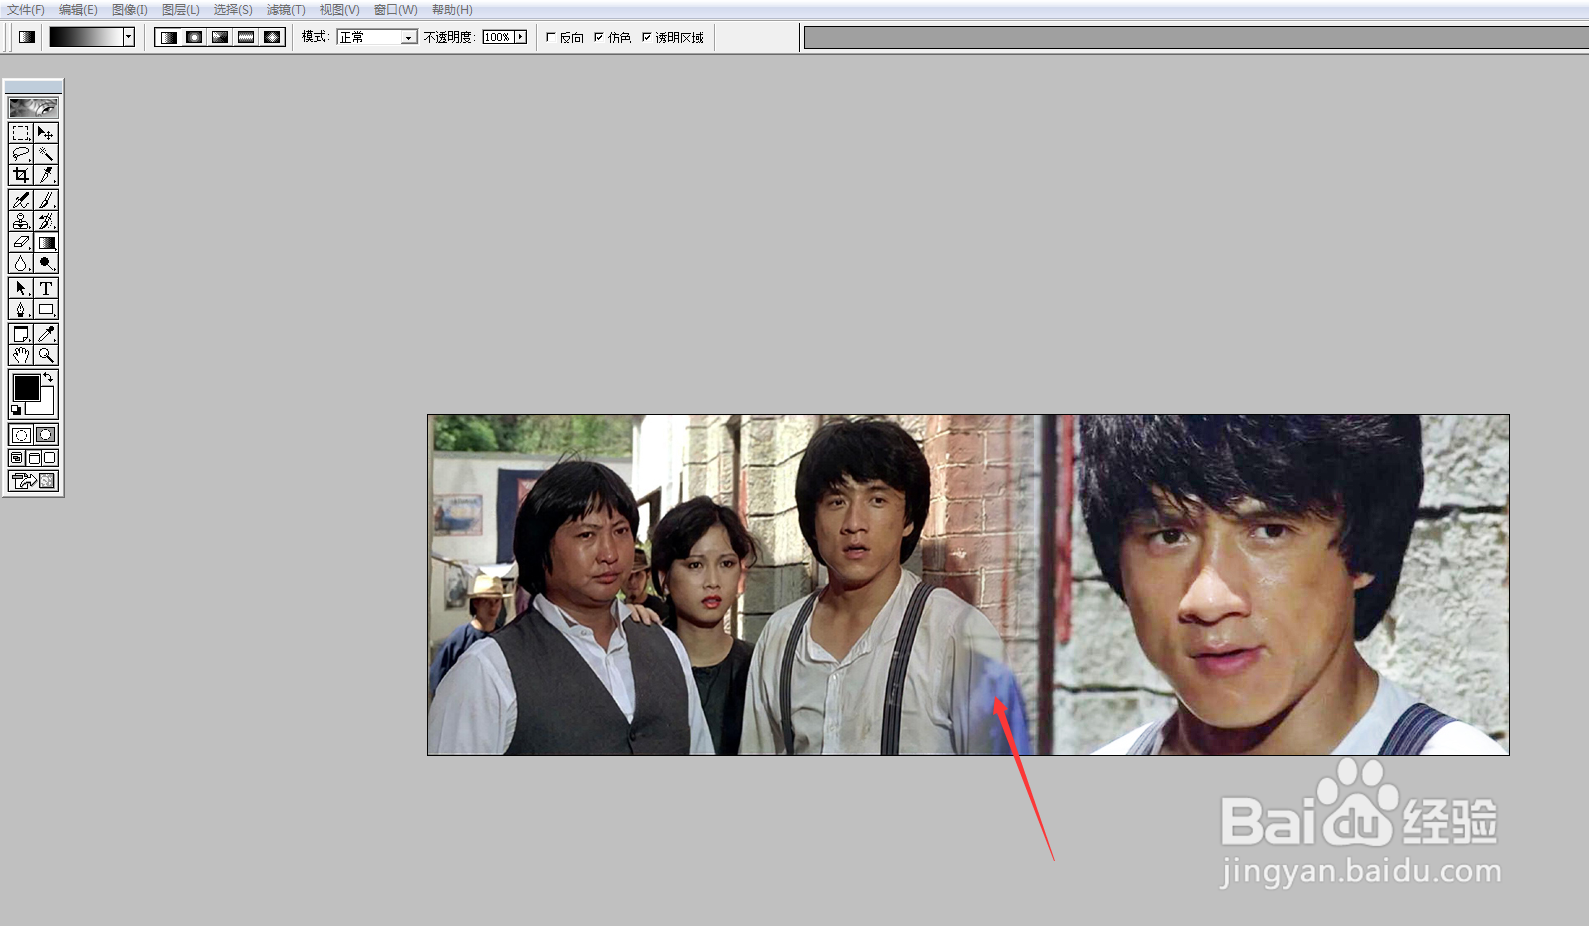Open the 编辑(E) menu
This screenshot has width=1589, height=926.
[78, 10]
